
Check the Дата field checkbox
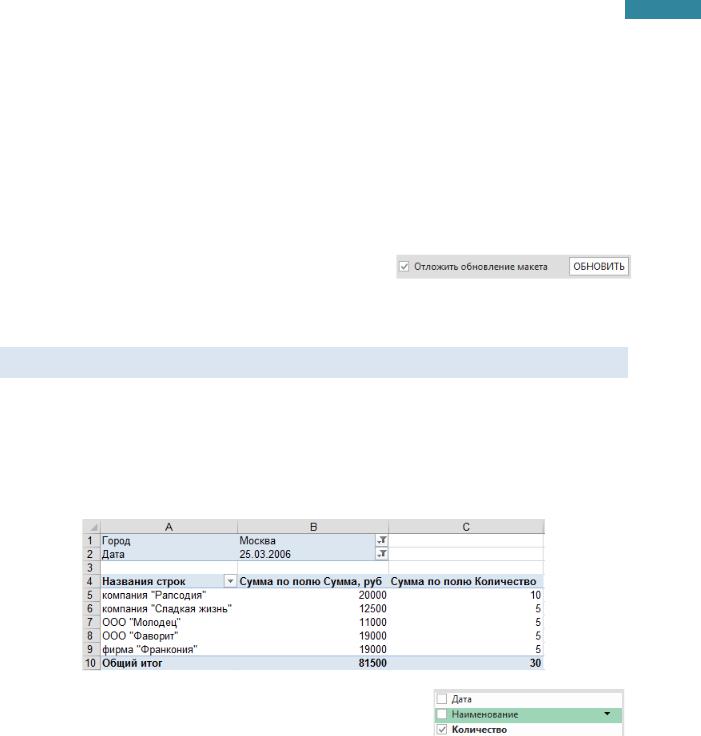pyautogui.click(x=442, y=699)
